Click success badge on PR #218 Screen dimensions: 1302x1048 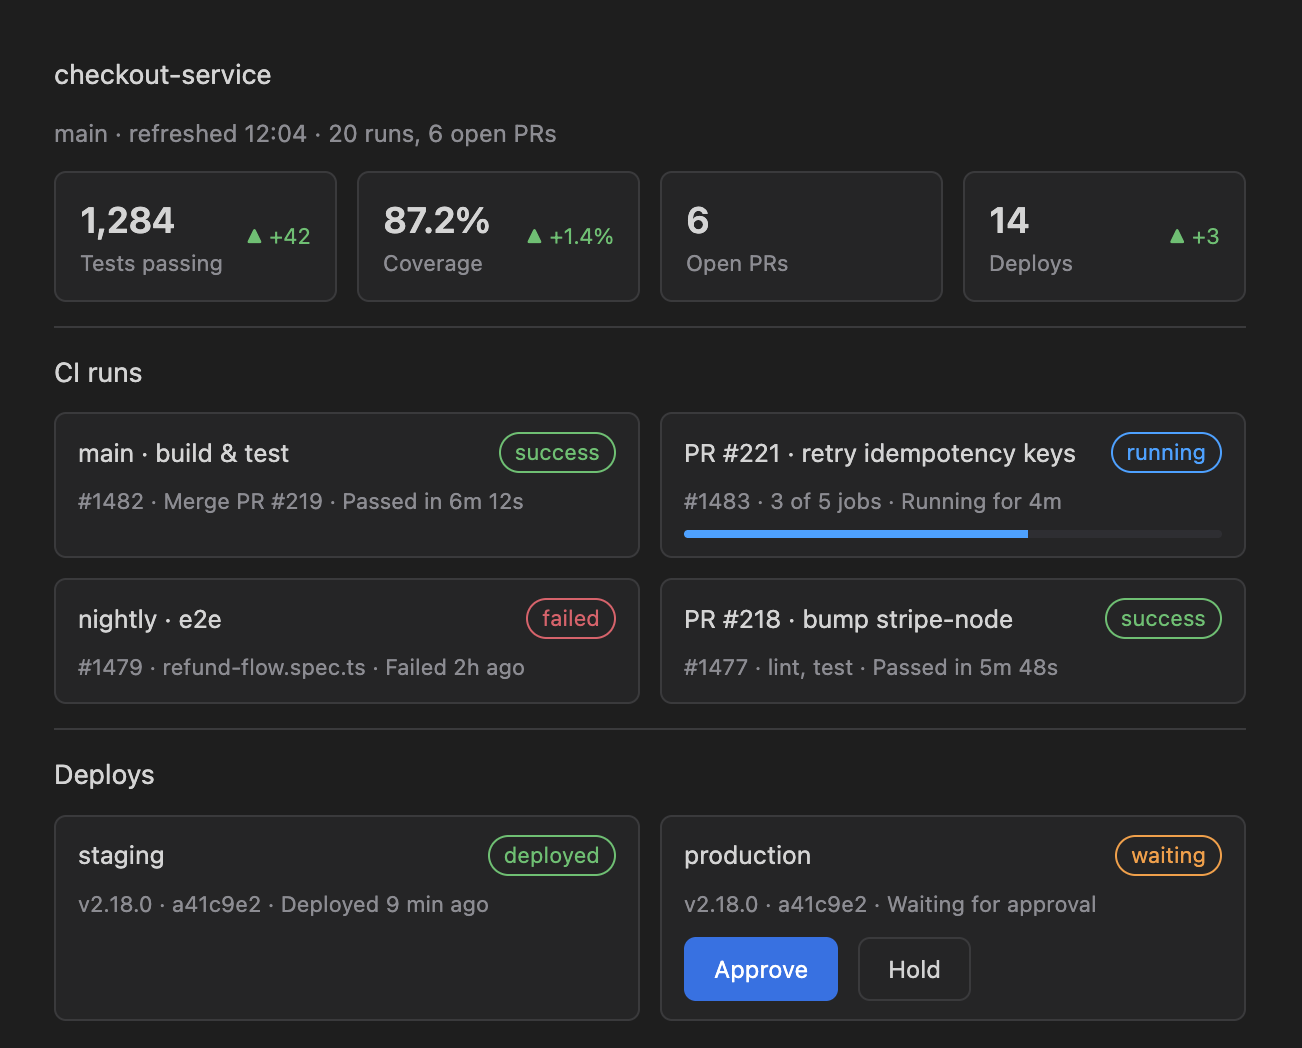(1163, 619)
